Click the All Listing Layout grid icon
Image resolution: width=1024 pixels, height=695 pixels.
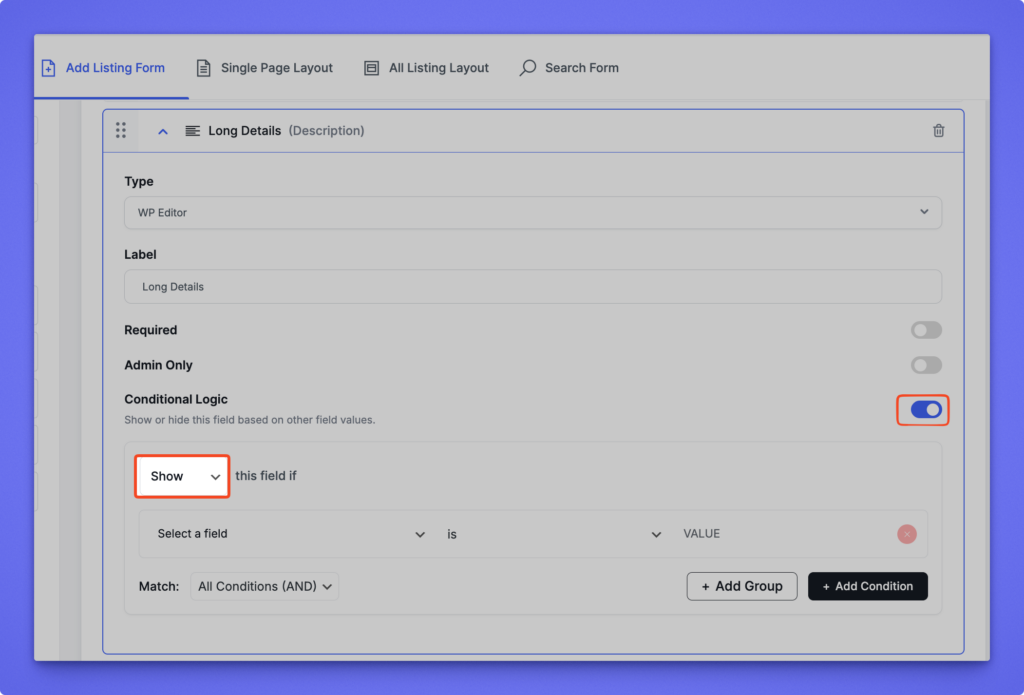pos(372,68)
